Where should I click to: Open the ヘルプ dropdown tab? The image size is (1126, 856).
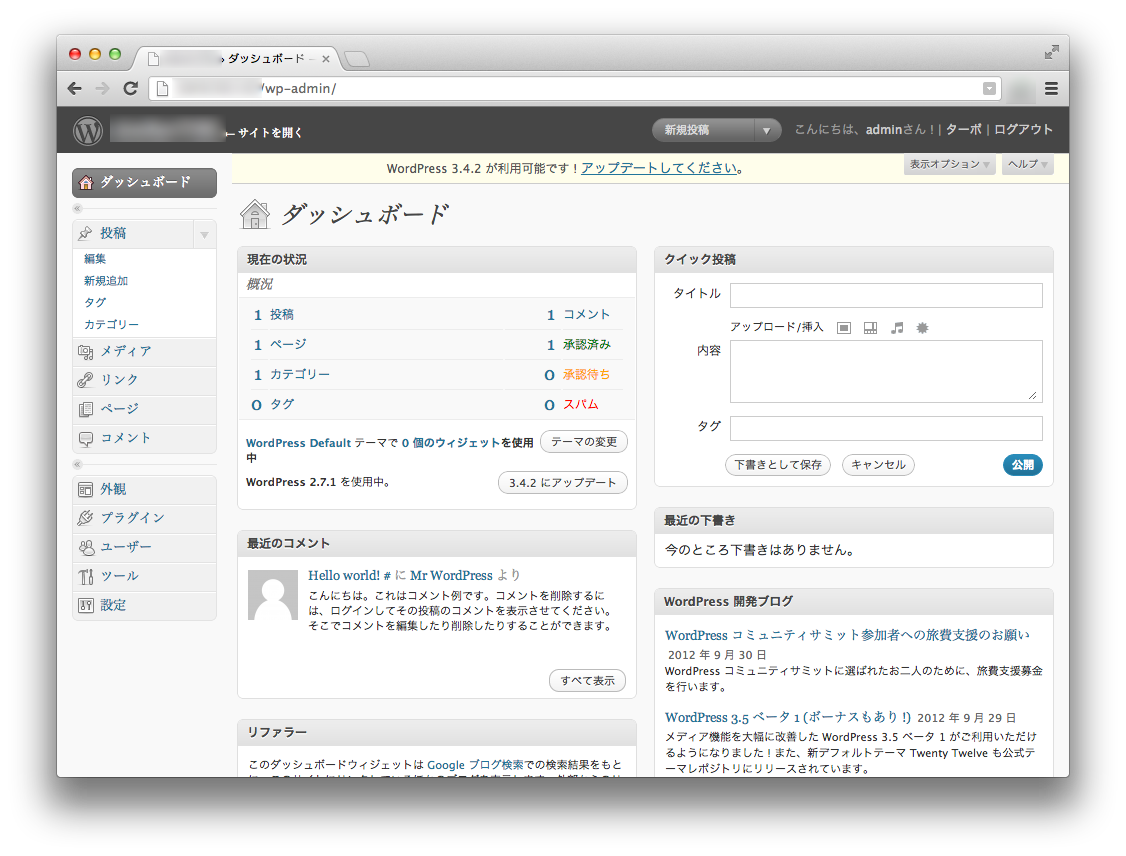click(1028, 164)
